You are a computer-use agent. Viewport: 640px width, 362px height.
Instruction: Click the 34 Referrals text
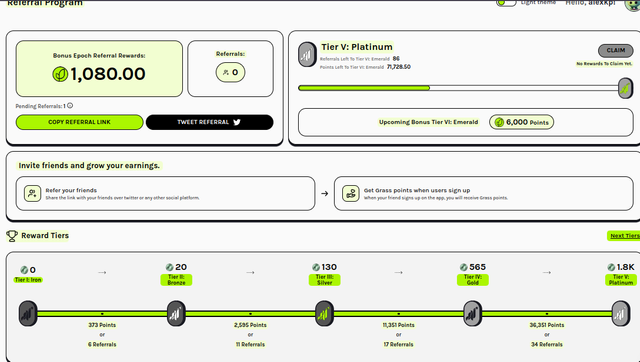[x=547, y=344]
